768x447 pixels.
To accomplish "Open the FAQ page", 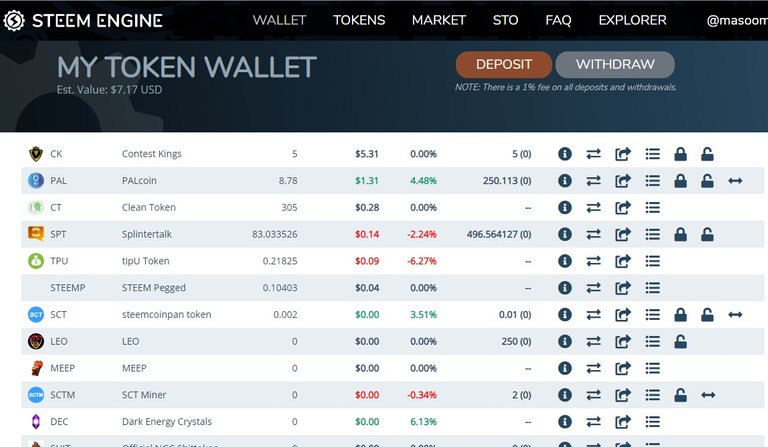I will coord(558,20).
